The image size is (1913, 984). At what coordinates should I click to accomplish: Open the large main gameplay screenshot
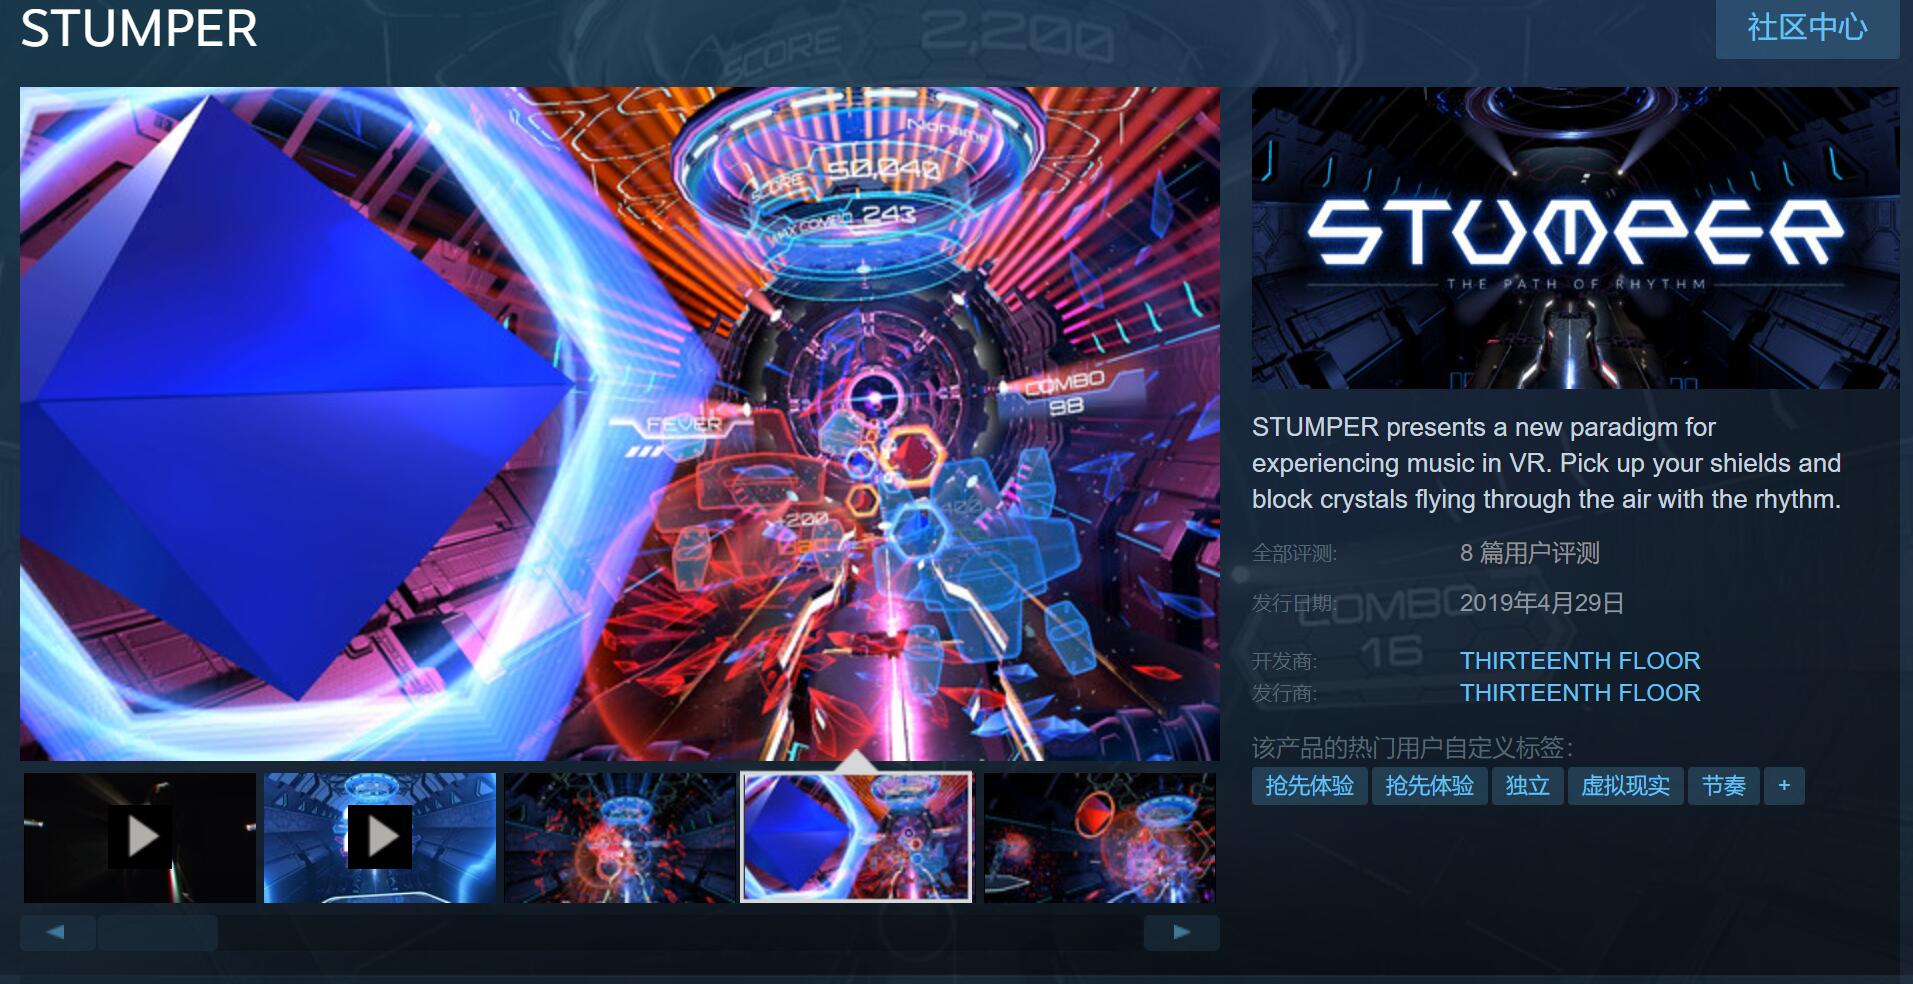620,424
